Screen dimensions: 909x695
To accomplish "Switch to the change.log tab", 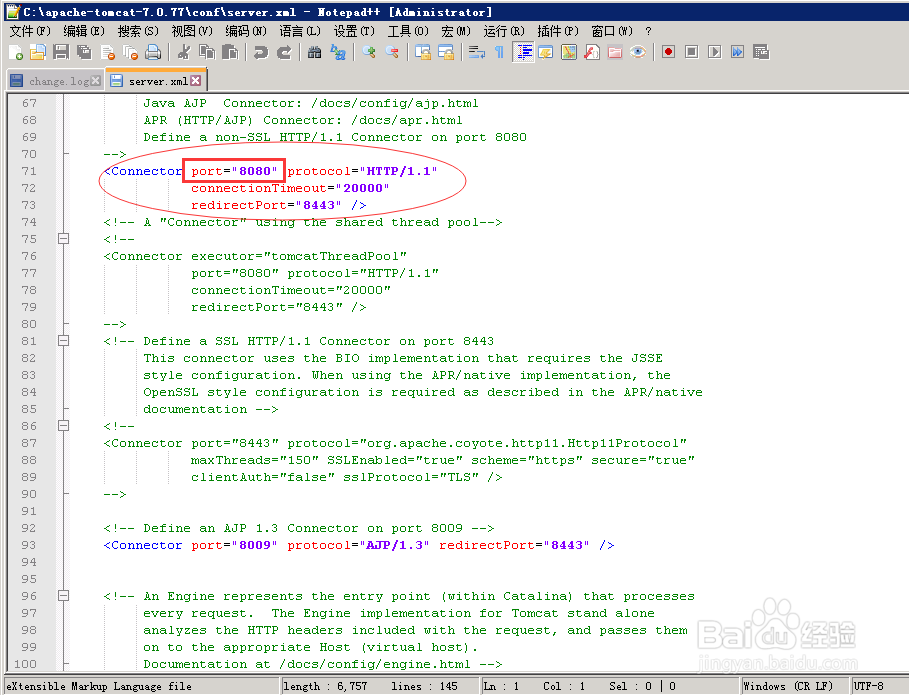I will point(56,81).
